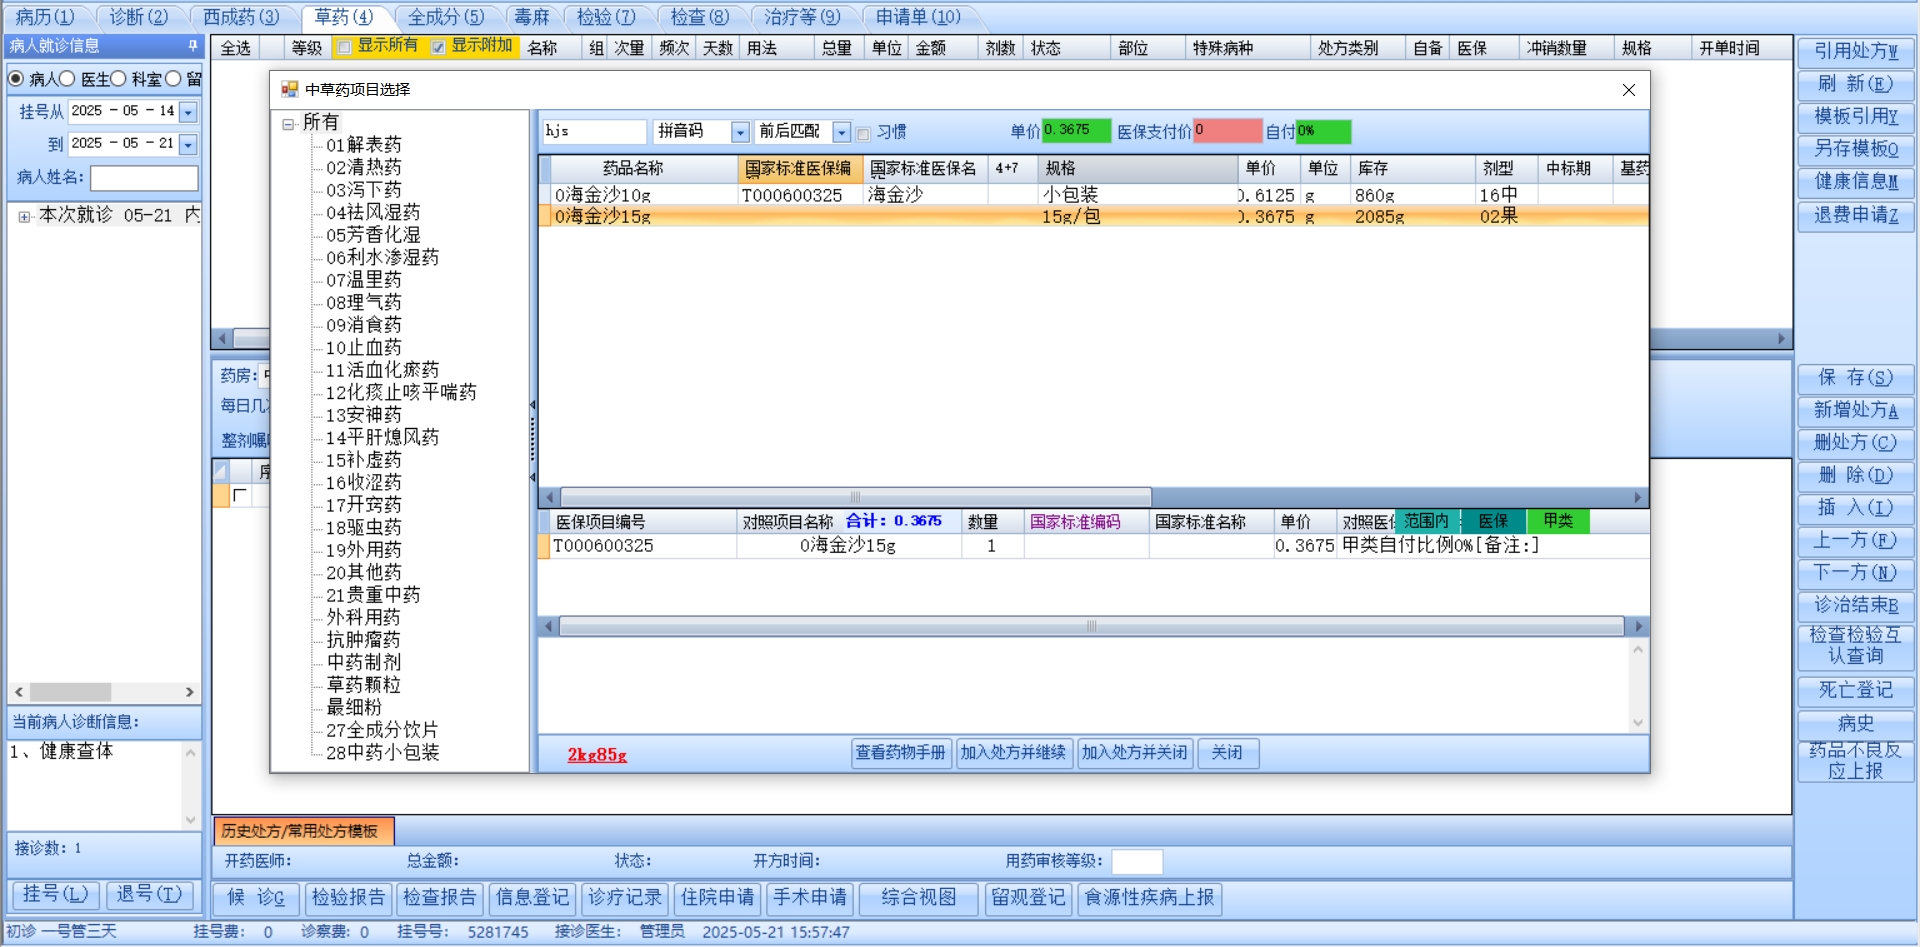Screen dimensions: 1920x947
Task: Click the green 自付 0% field
Action: point(1323,131)
